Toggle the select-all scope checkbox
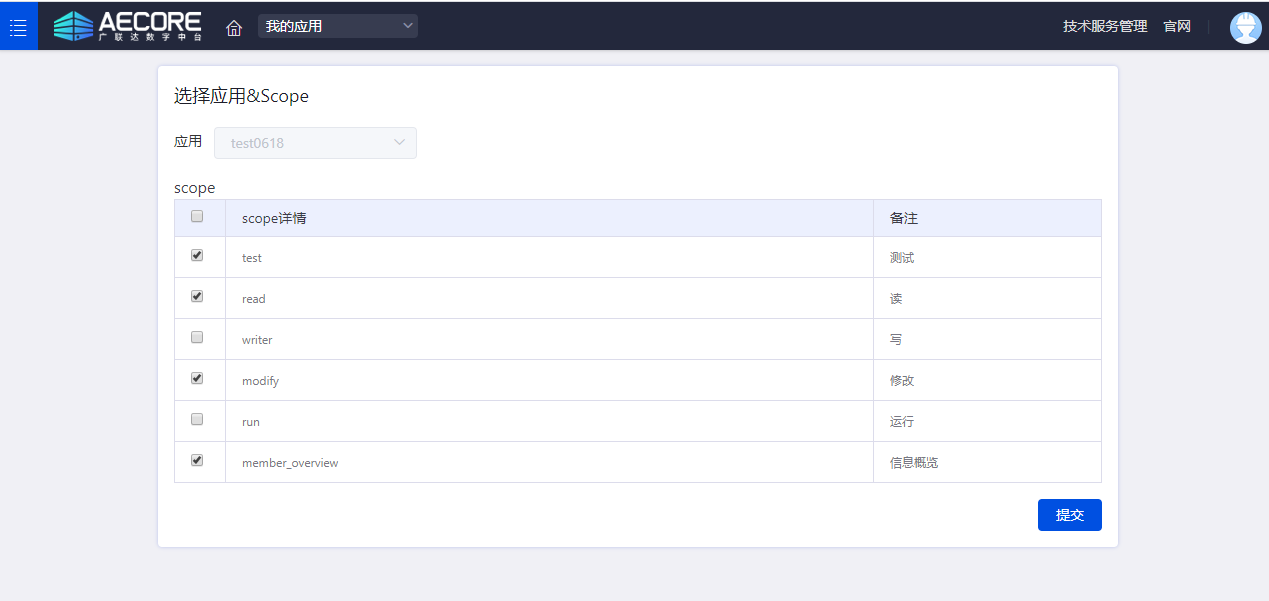 click(x=197, y=216)
